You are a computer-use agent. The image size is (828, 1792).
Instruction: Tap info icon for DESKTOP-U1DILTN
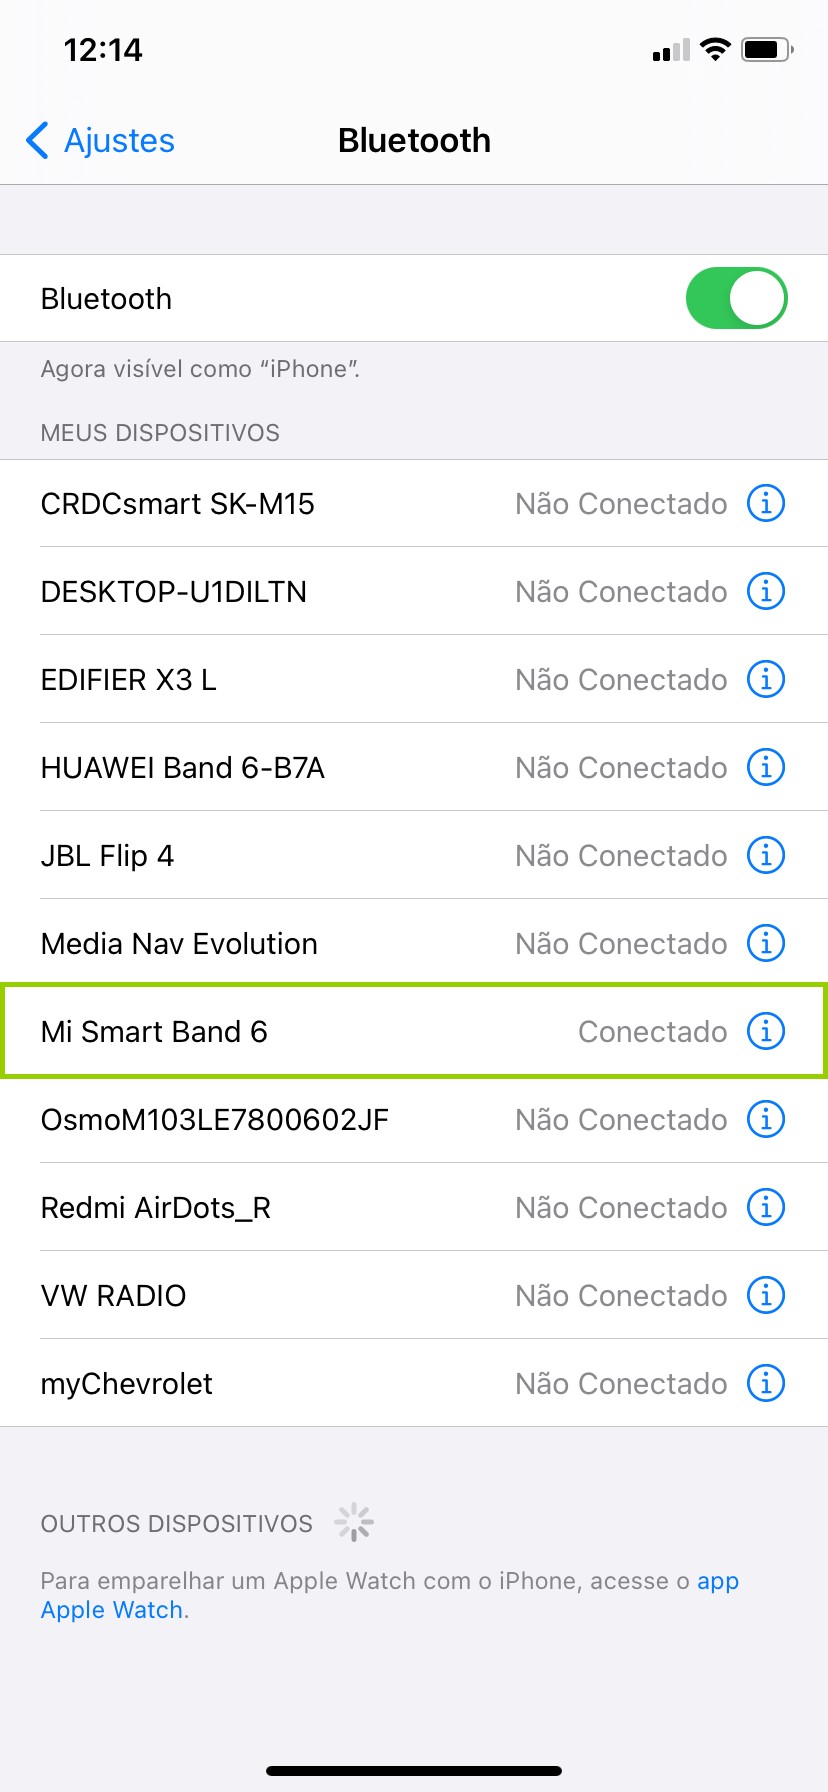(x=766, y=591)
